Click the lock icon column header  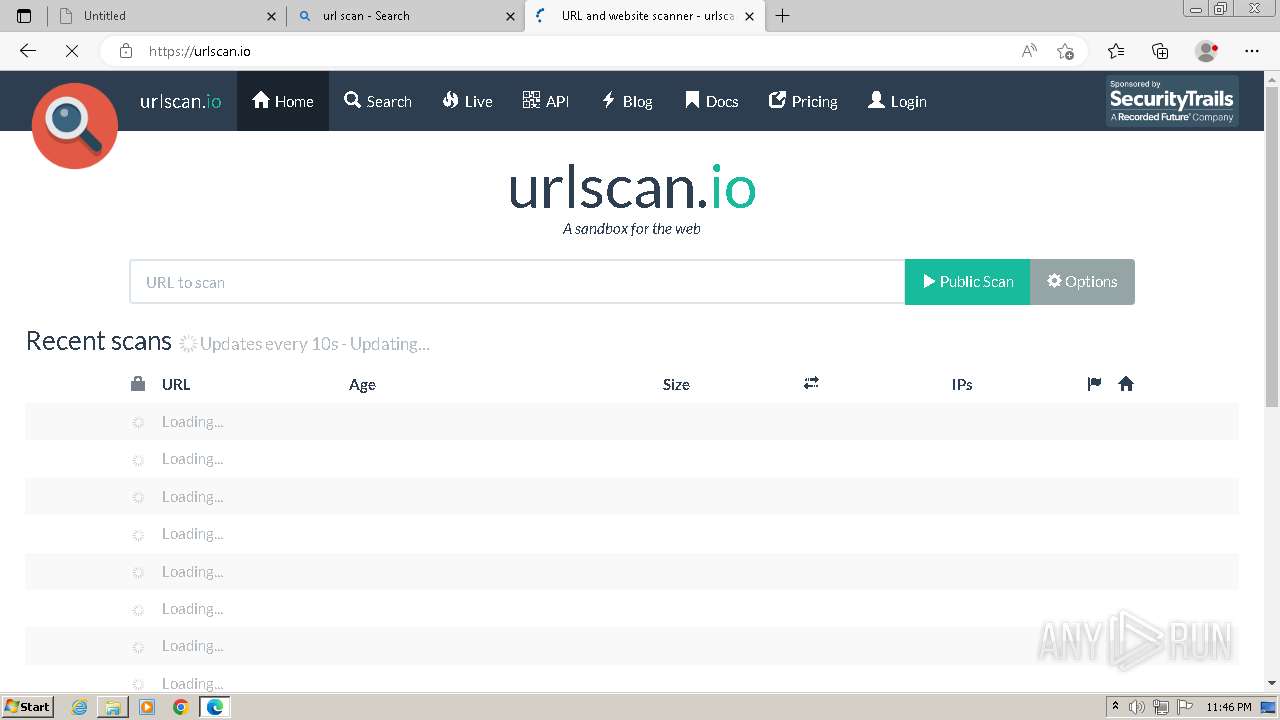pos(138,384)
